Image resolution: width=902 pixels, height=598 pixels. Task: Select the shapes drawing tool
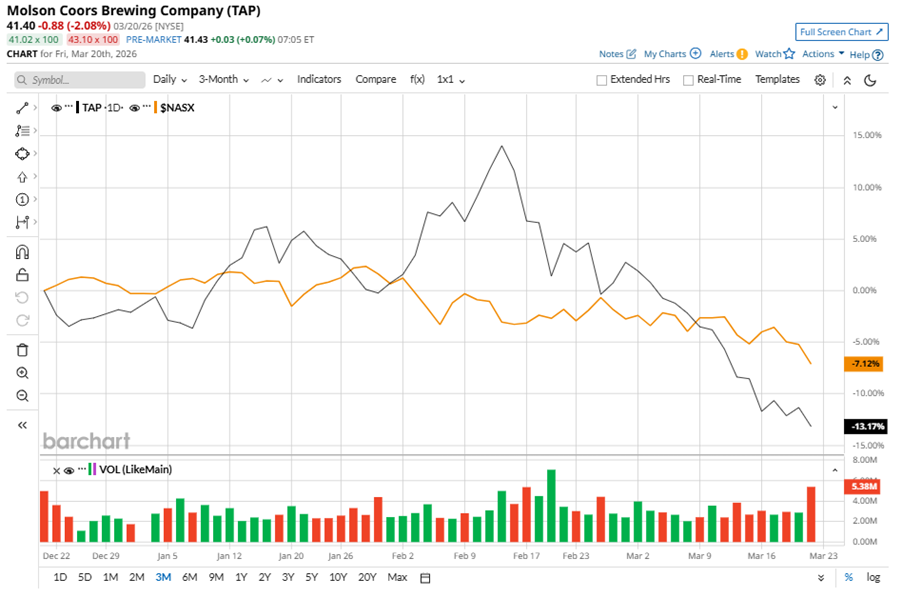(22, 154)
